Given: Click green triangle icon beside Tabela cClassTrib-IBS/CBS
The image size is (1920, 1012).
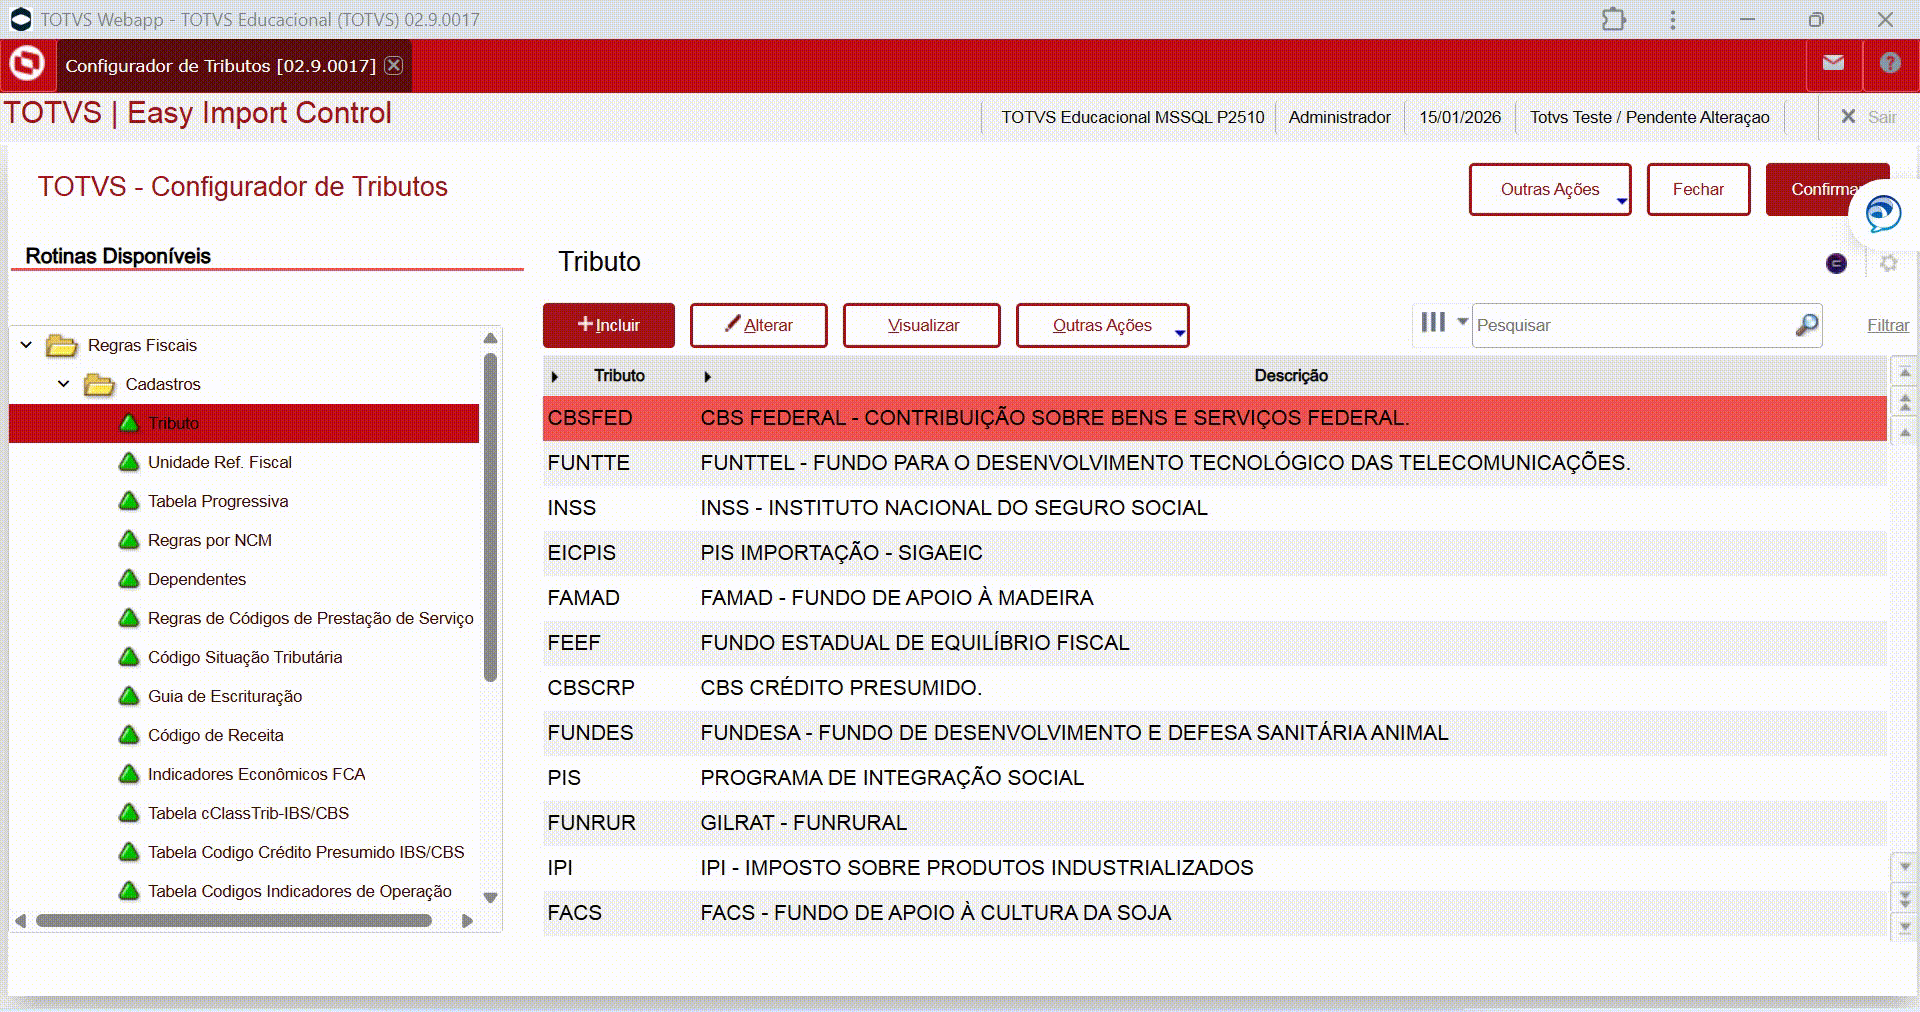Looking at the screenshot, I should pyautogui.click(x=129, y=813).
